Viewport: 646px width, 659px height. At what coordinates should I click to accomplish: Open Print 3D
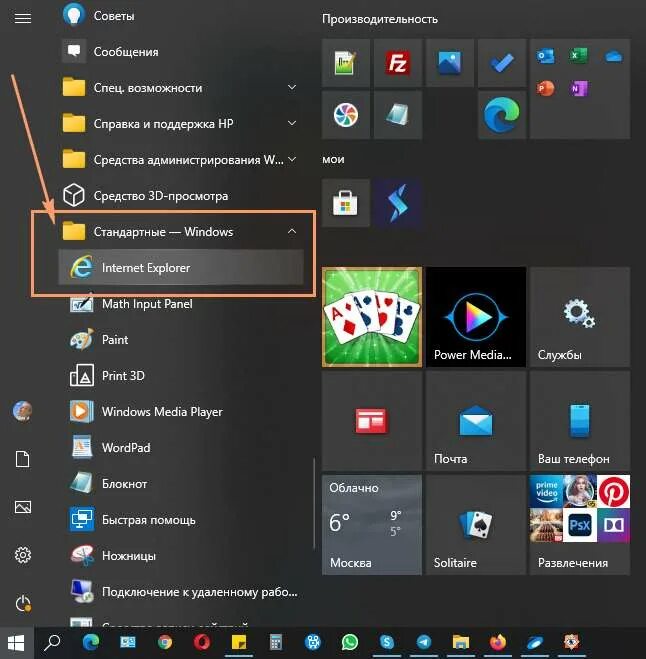pyautogui.click(x=181, y=376)
